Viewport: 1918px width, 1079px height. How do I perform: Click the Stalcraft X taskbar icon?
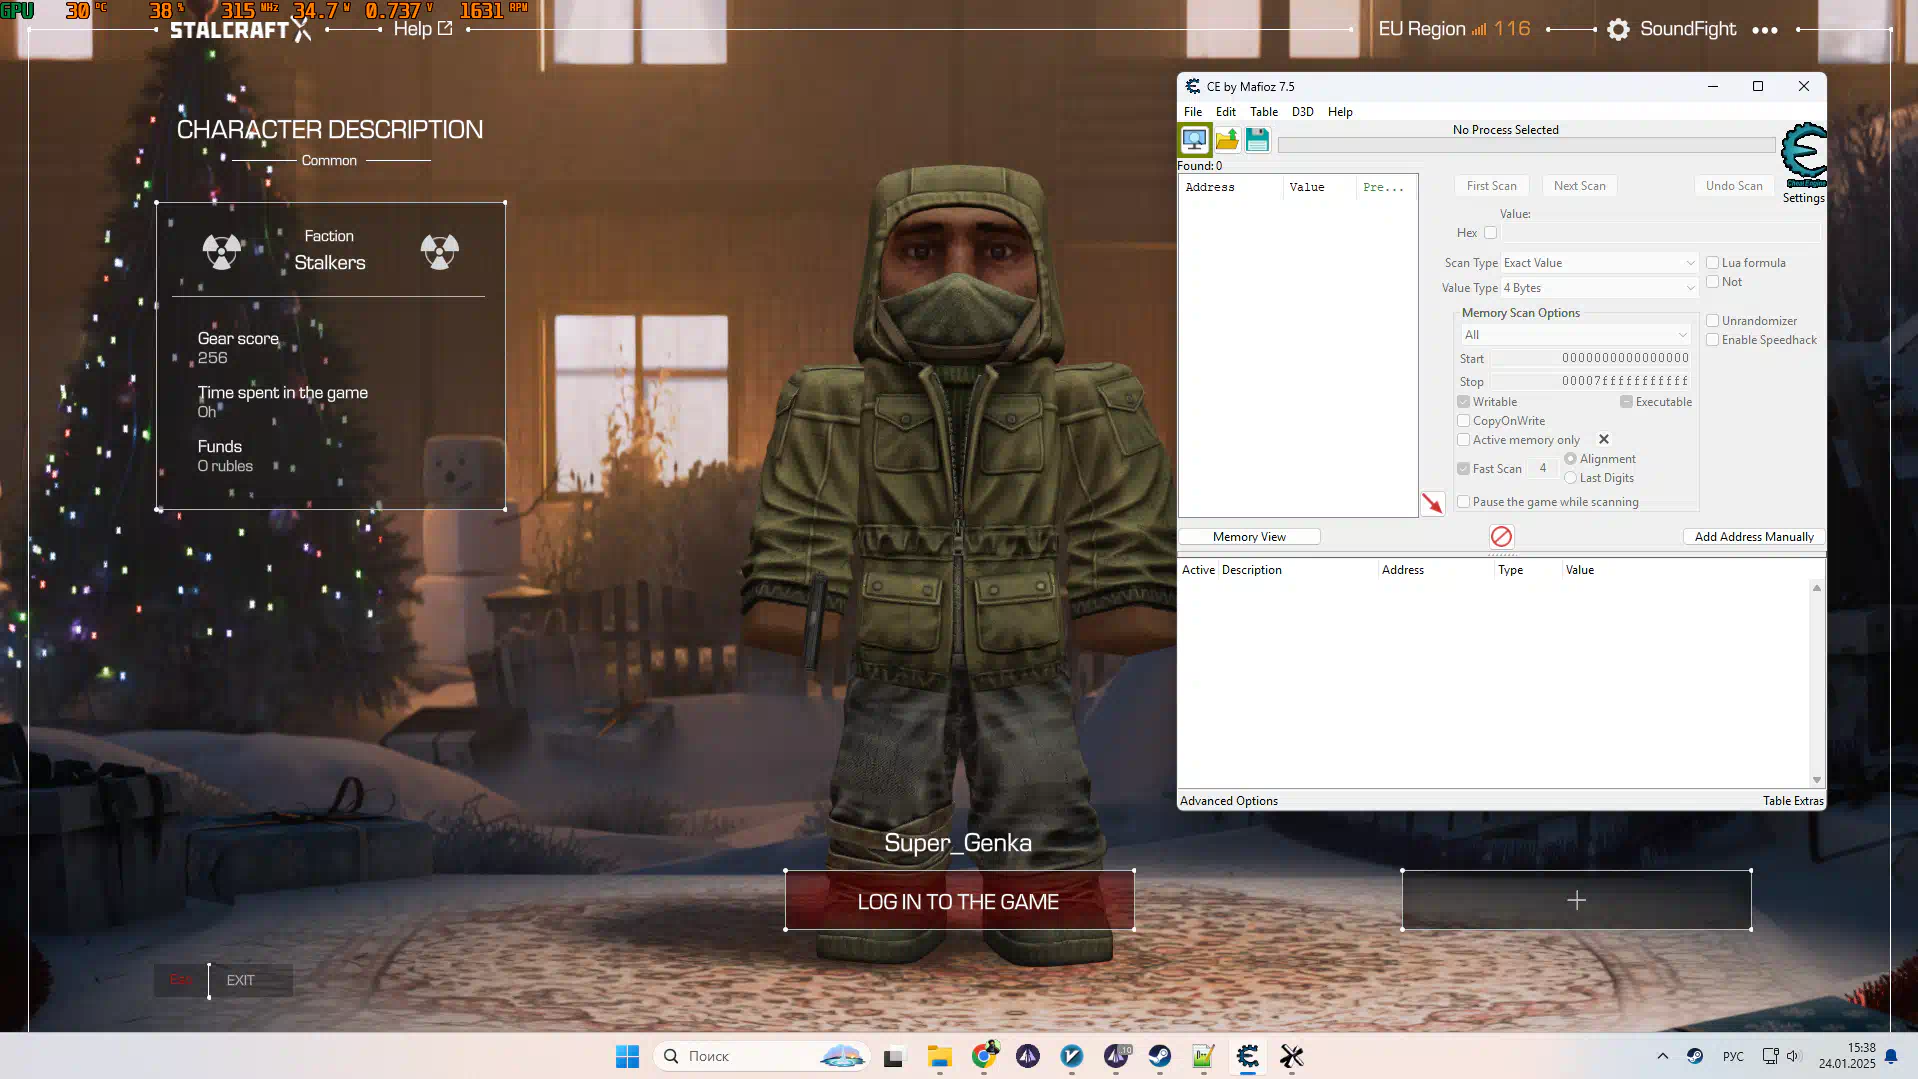click(x=1291, y=1056)
